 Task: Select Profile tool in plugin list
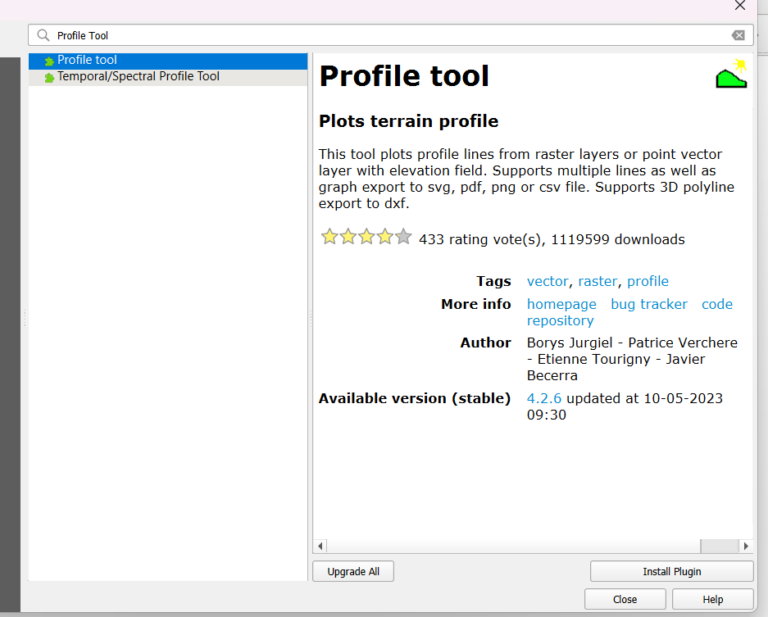tap(87, 60)
